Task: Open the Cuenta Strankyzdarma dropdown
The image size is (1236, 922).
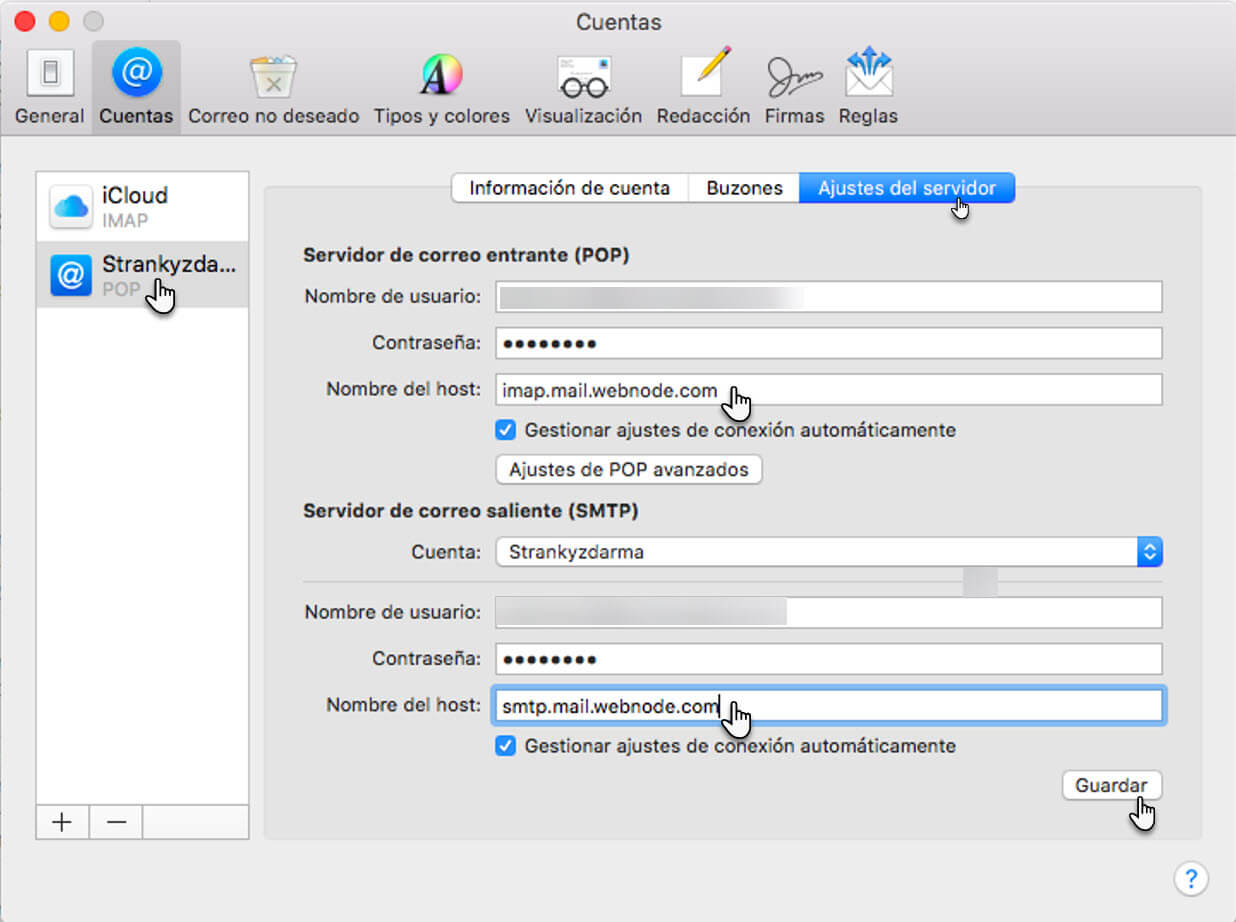Action: [829, 551]
